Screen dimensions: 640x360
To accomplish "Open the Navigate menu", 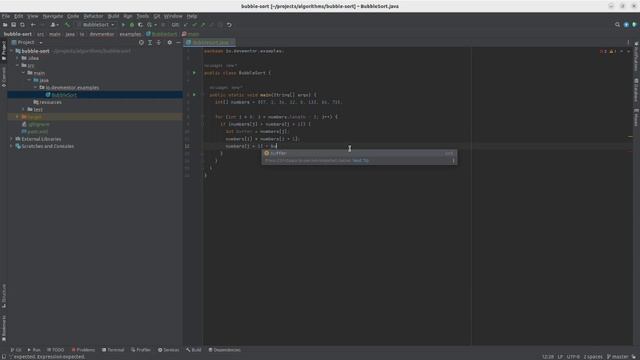I will click(x=53, y=16).
